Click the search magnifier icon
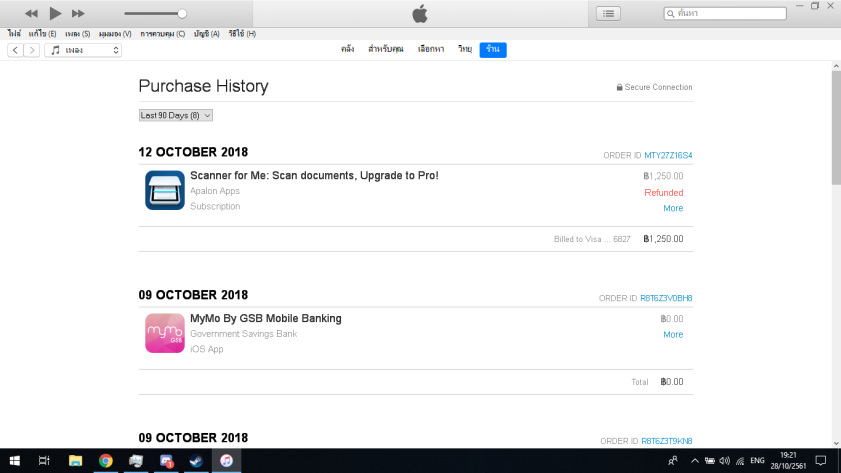The width and height of the screenshot is (841, 473). click(x=670, y=13)
